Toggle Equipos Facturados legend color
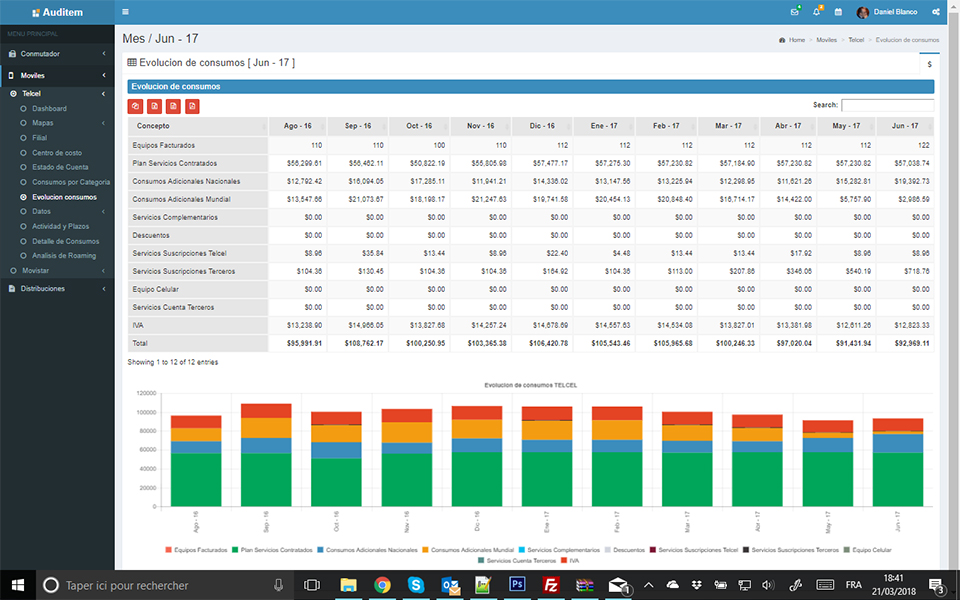Image resolution: width=960 pixels, height=600 pixels. click(x=168, y=550)
